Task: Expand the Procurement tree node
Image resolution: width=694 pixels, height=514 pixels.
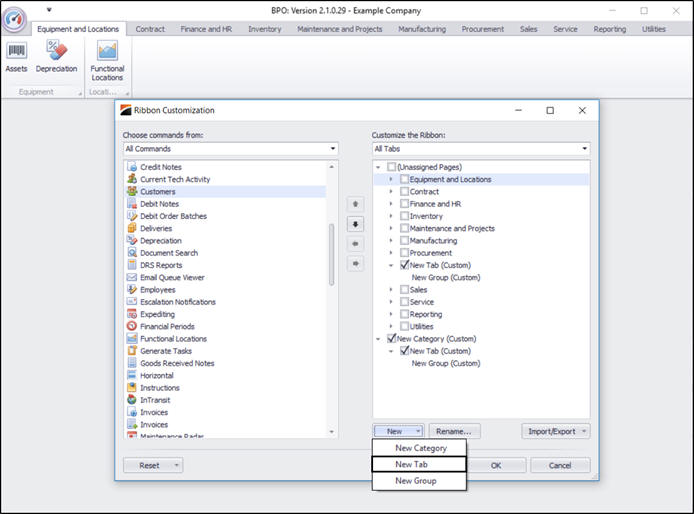Action: [x=391, y=253]
